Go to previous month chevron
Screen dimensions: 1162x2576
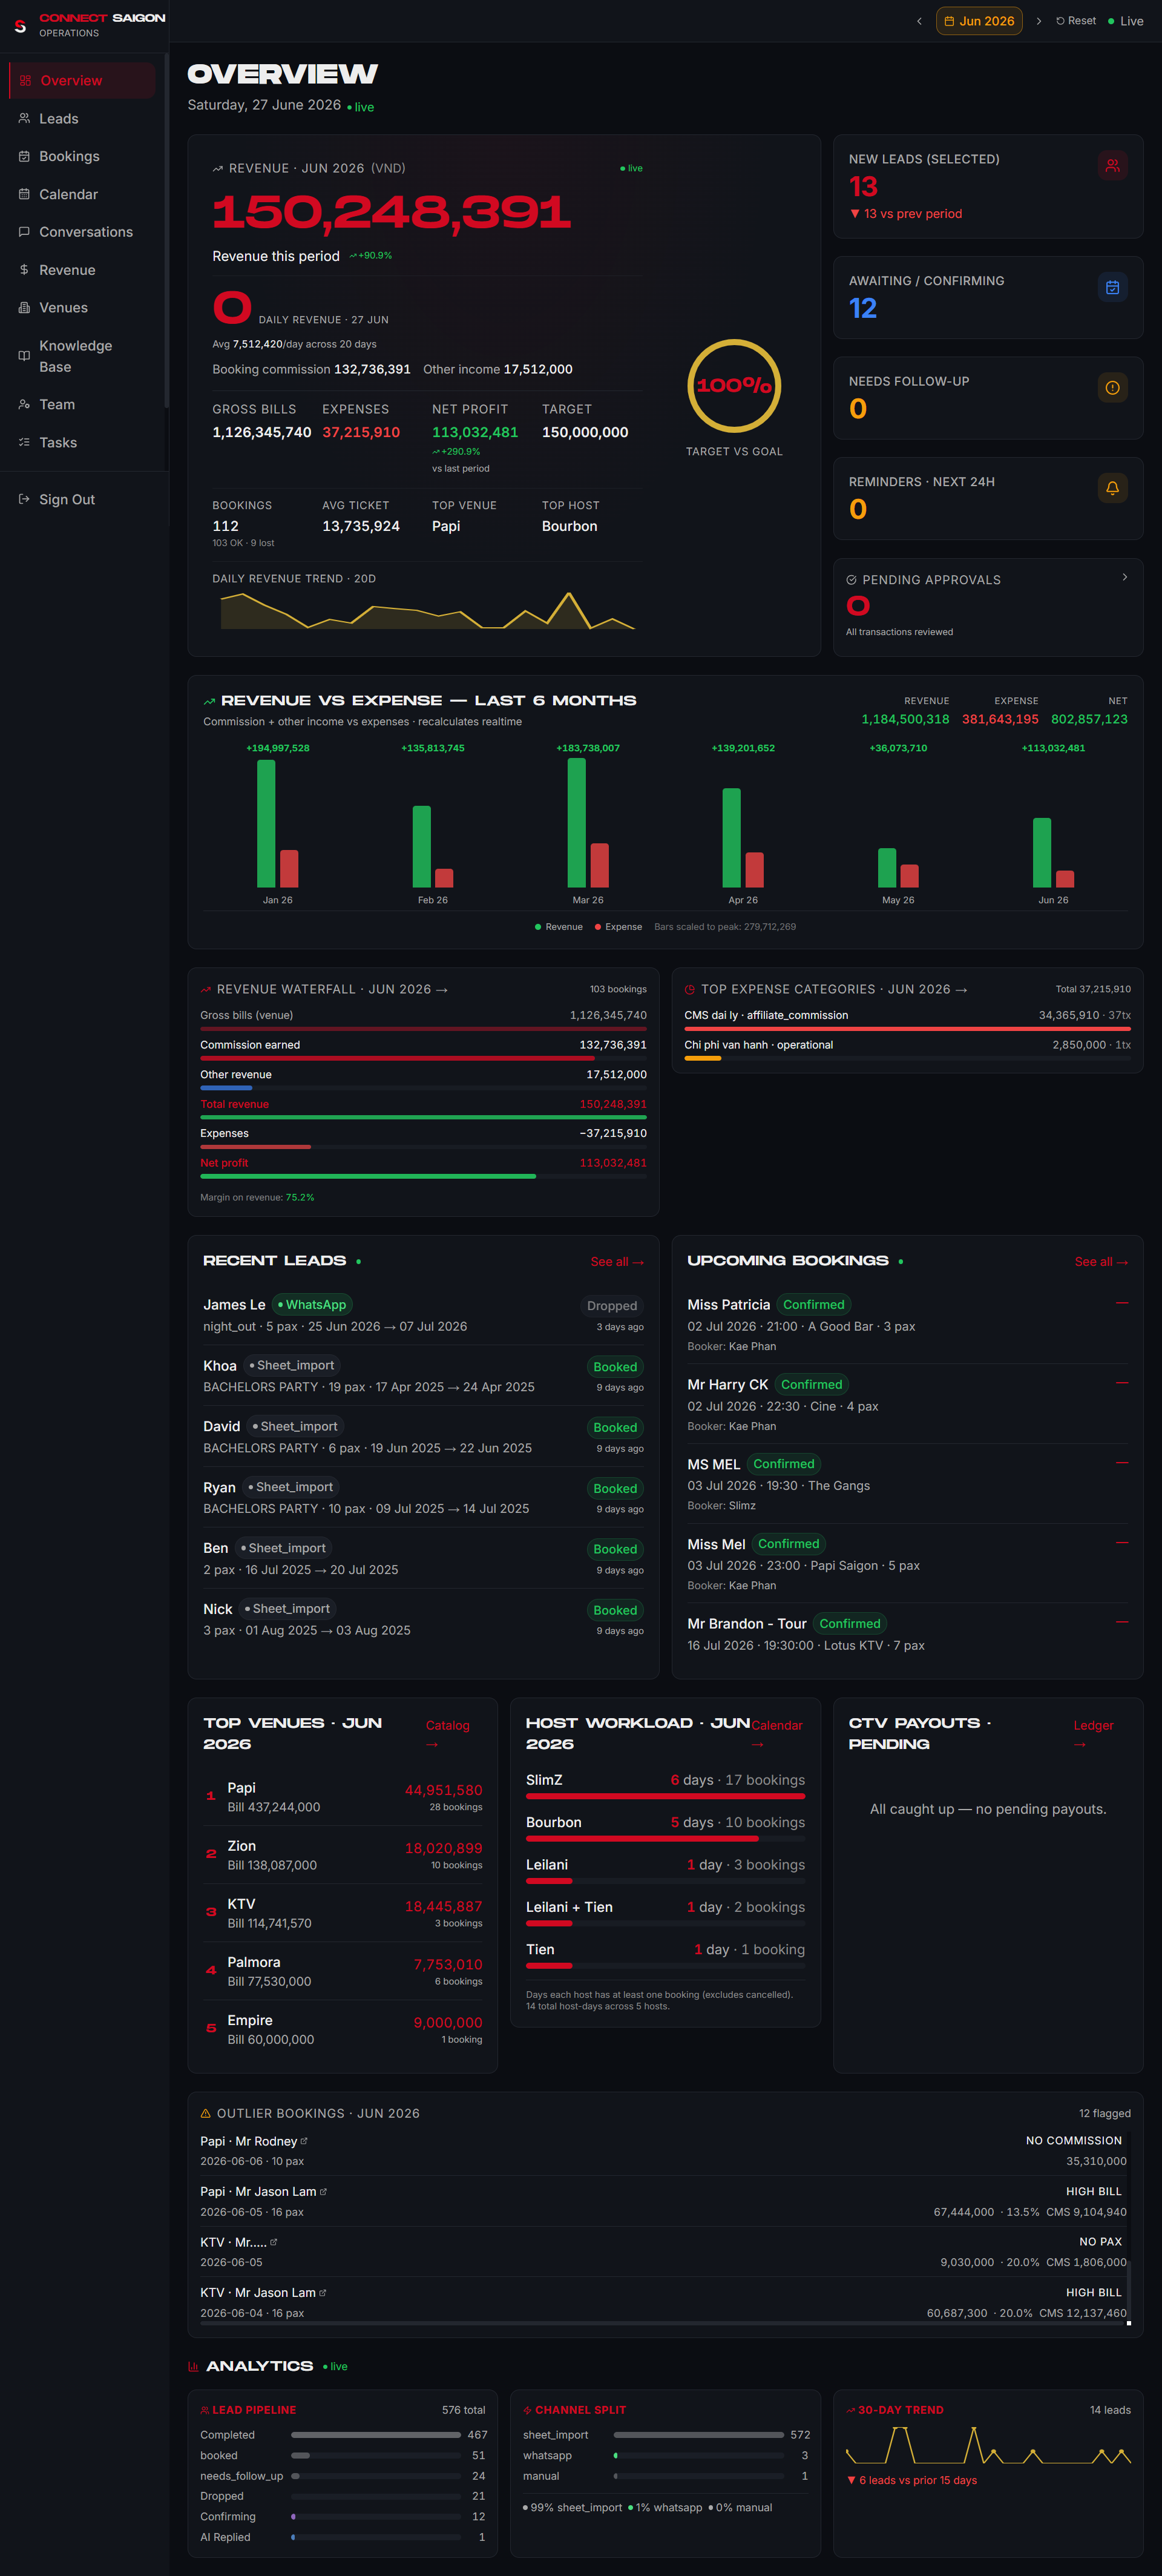(919, 21)
